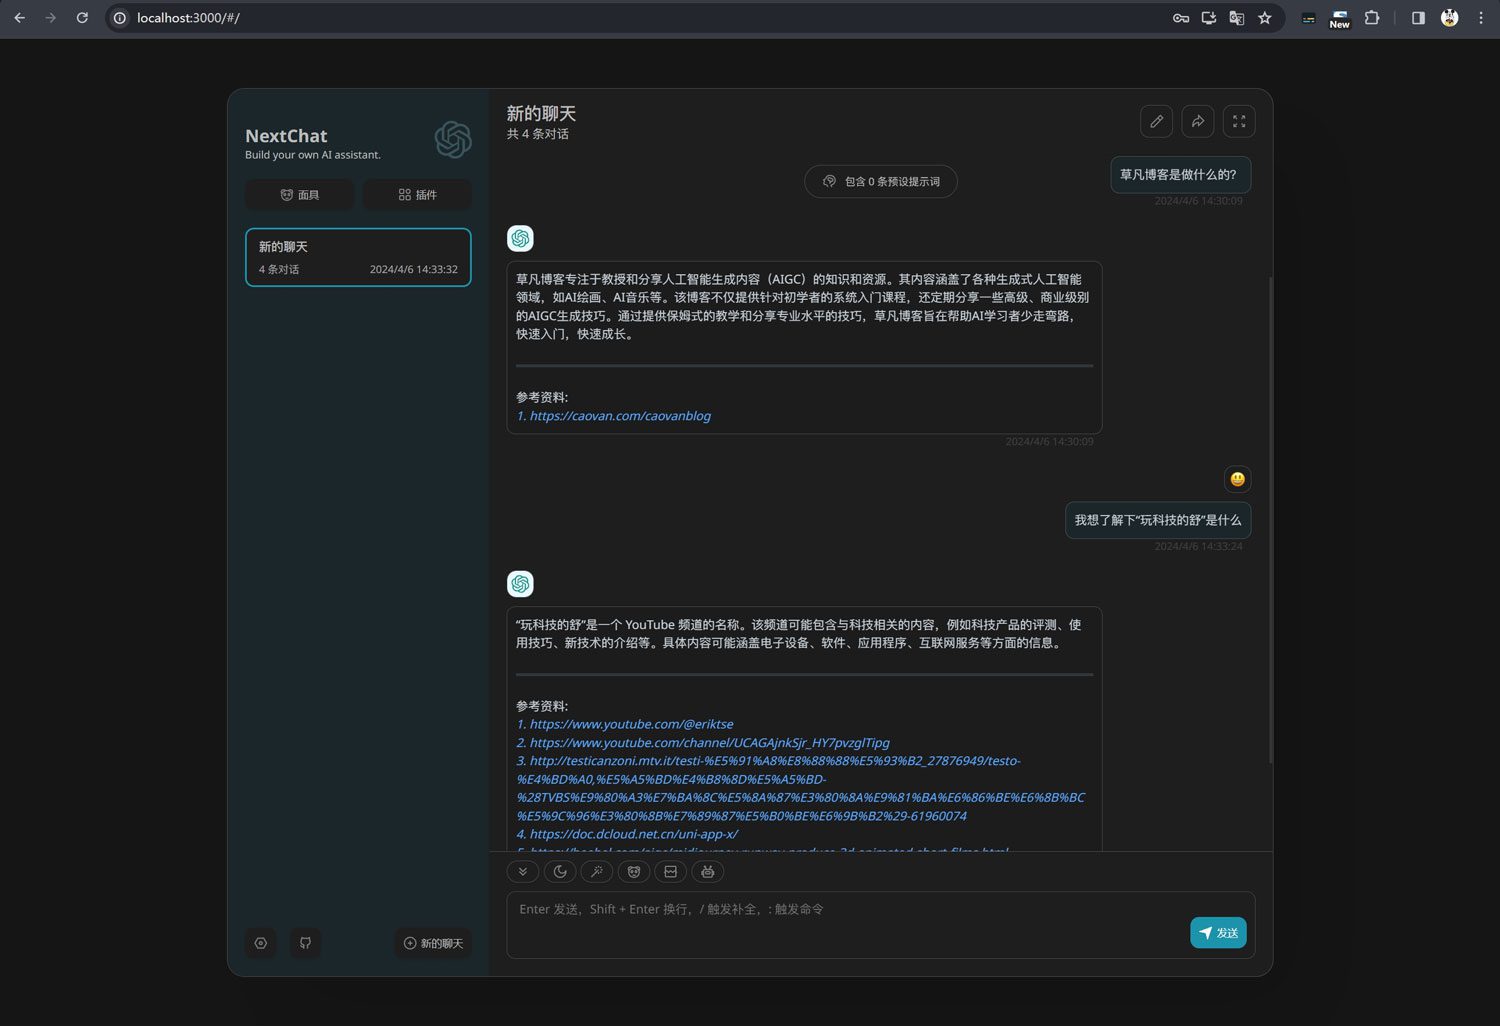The width and height of the screenshot is (1500, 1026).
Task: Select the 新的聊天 conversation in sidebar
Action: point(358,257)
